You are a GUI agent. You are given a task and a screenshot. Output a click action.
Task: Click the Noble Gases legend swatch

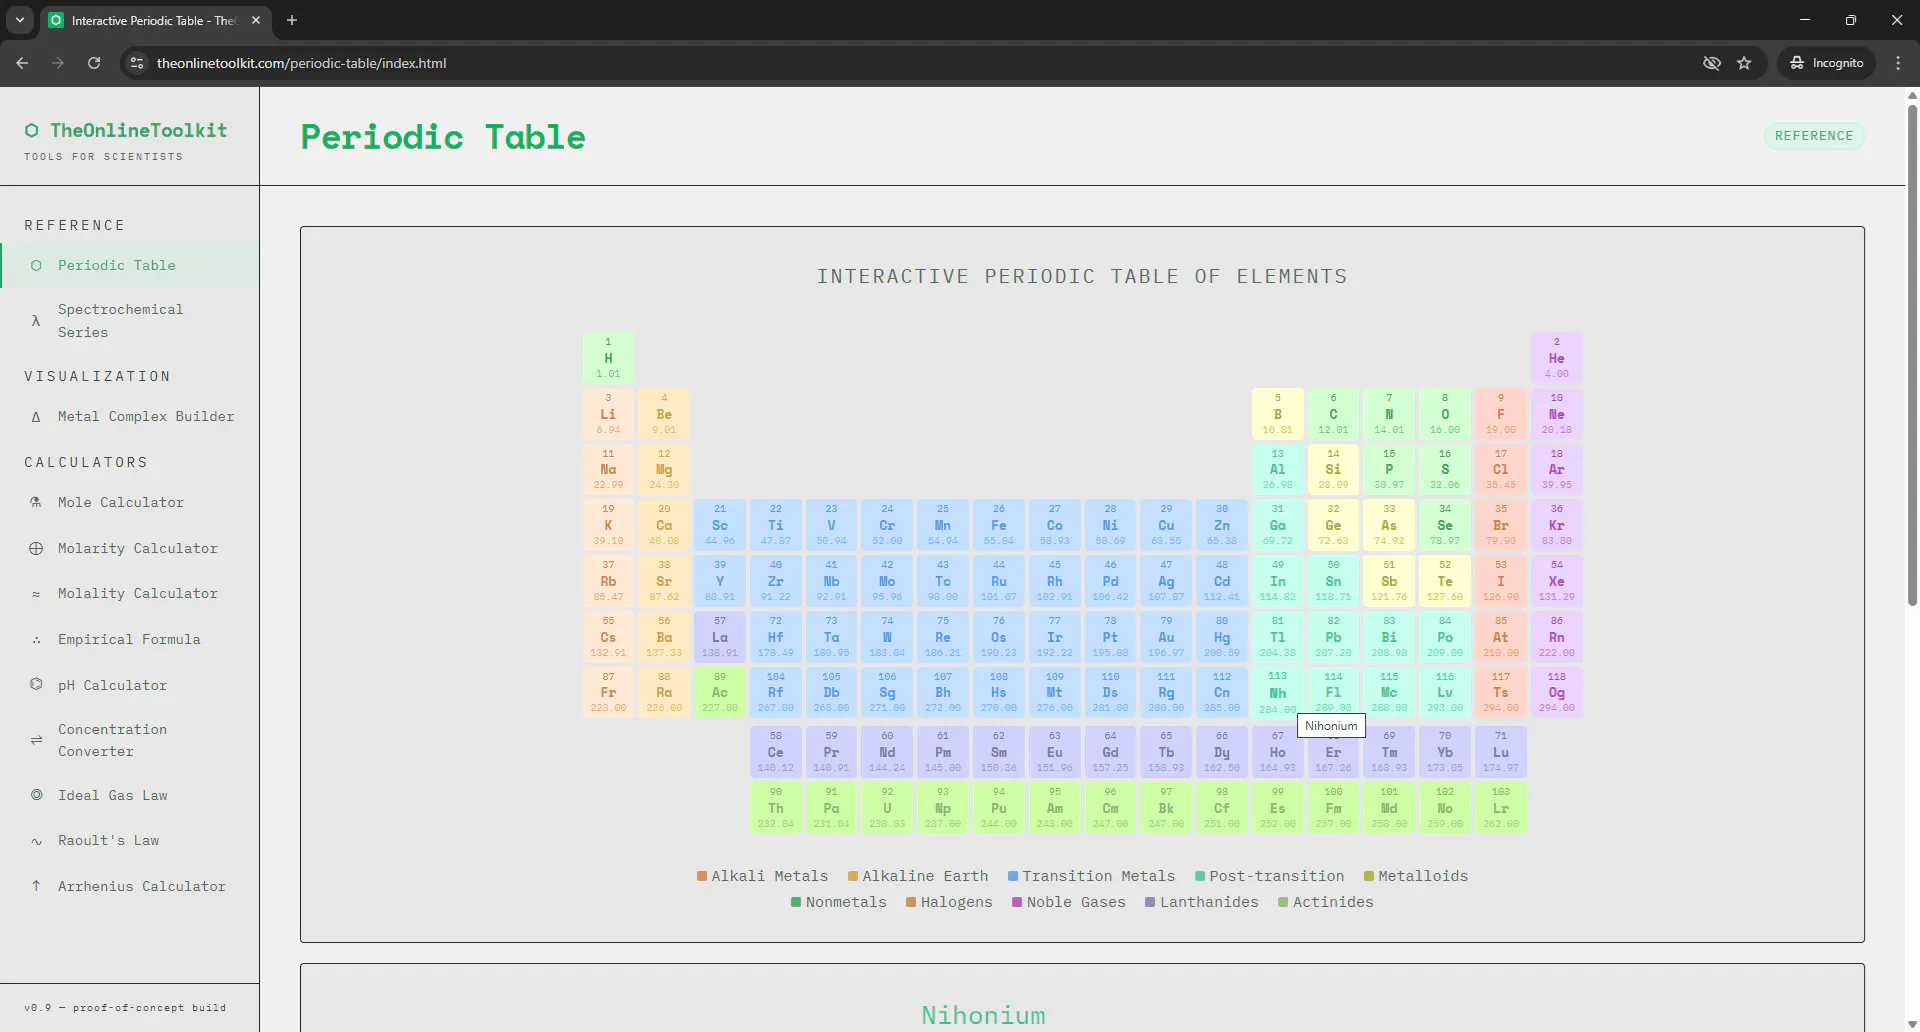(x=1017, y=902)
